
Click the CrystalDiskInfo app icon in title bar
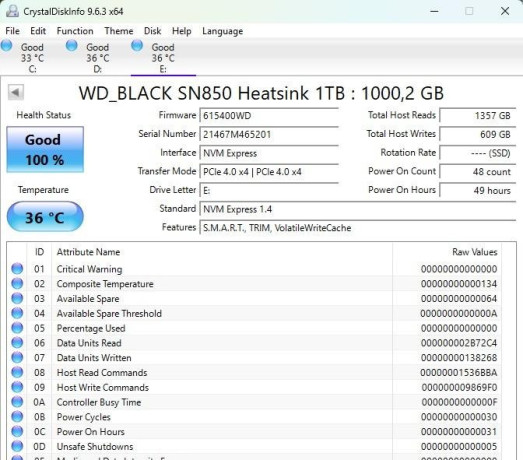[x=12, y=11]
